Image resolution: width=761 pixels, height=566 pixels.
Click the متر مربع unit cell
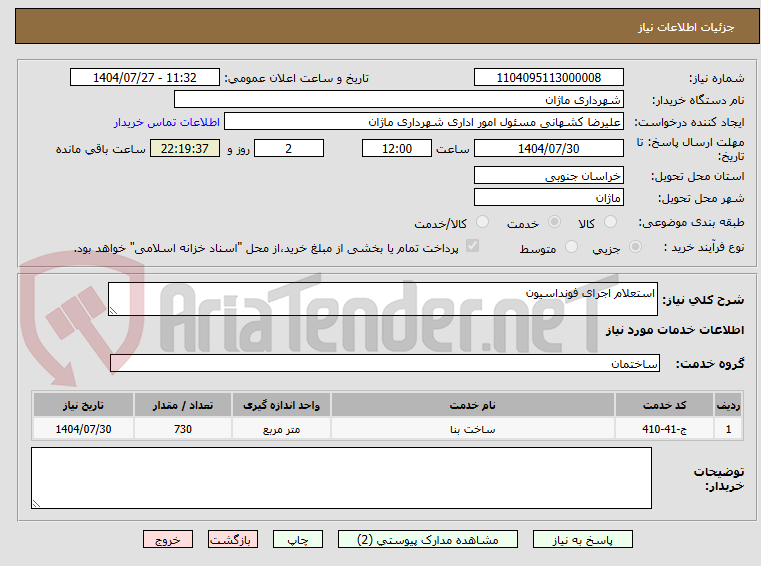point(281,429)
